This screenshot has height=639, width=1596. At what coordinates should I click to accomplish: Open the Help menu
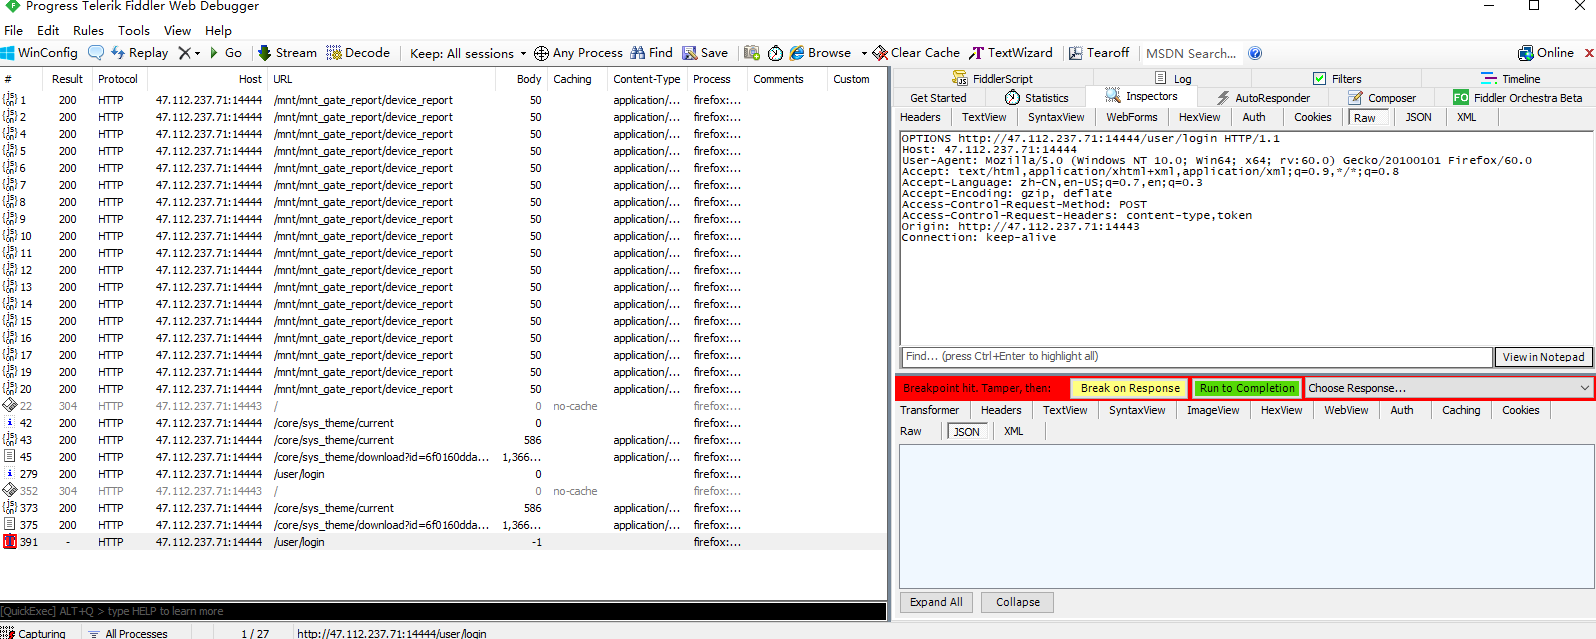pyautogui.click(x=218, y=30)
